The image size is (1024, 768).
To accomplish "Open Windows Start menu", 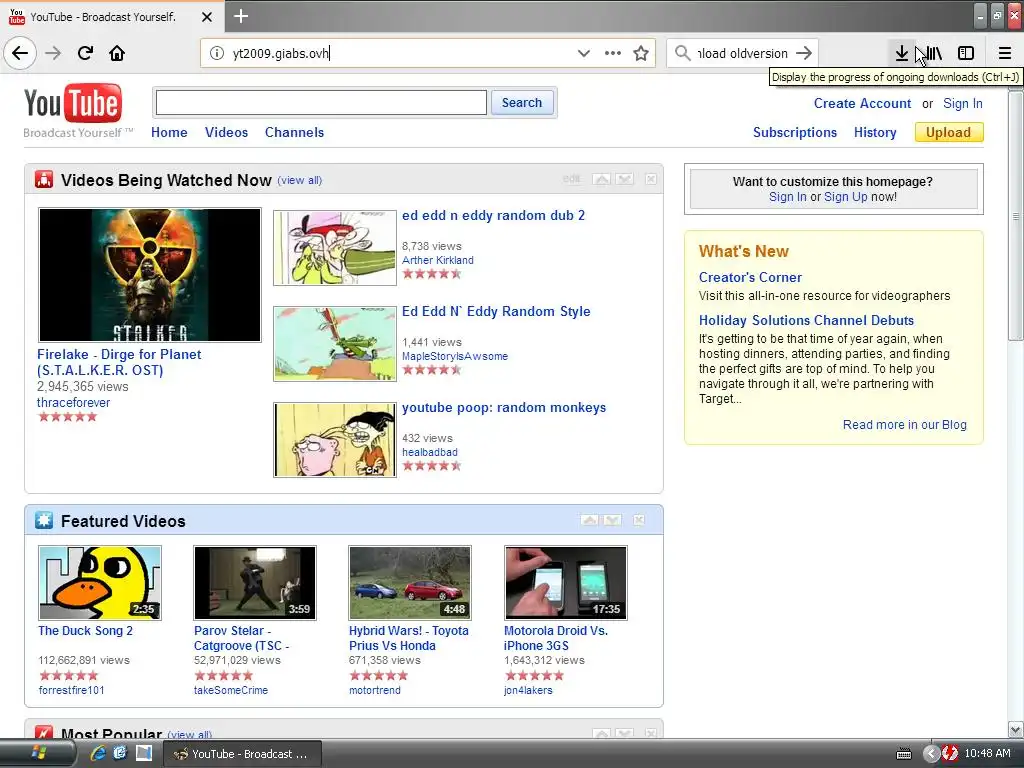I will click(x=38, y=754).
